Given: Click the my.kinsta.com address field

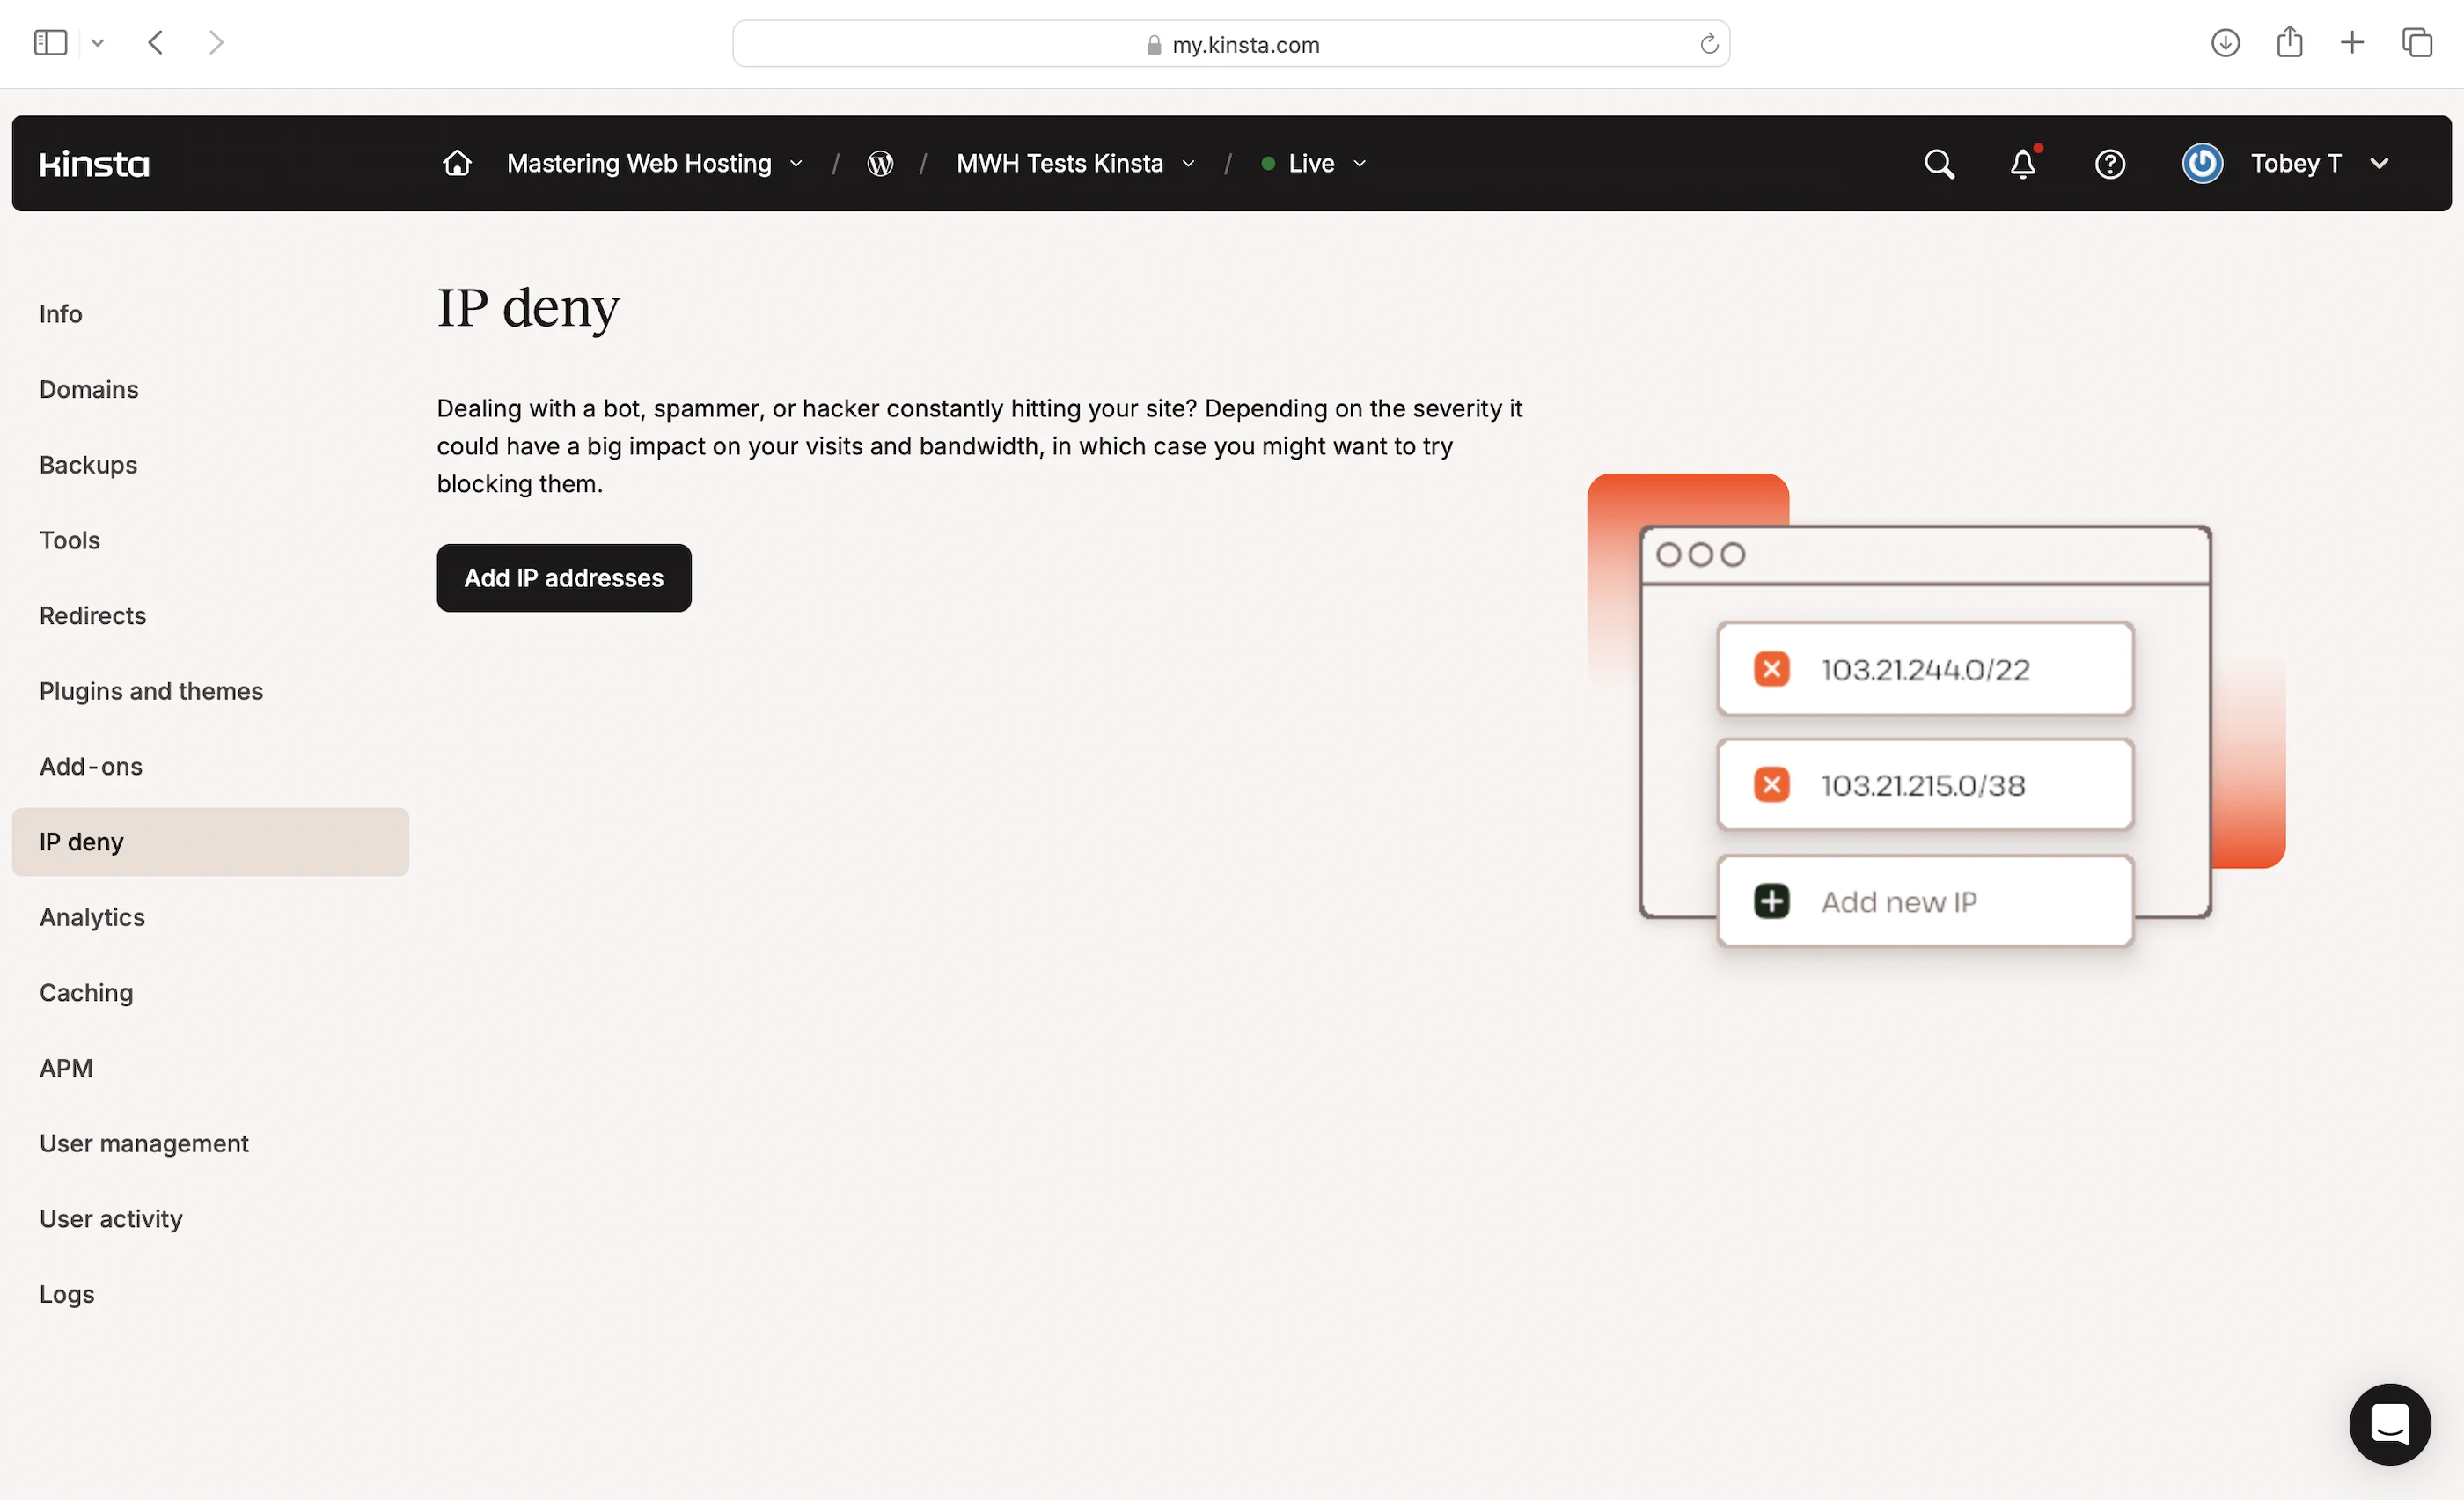Looking at the screenshot, I should [1244, 44].
